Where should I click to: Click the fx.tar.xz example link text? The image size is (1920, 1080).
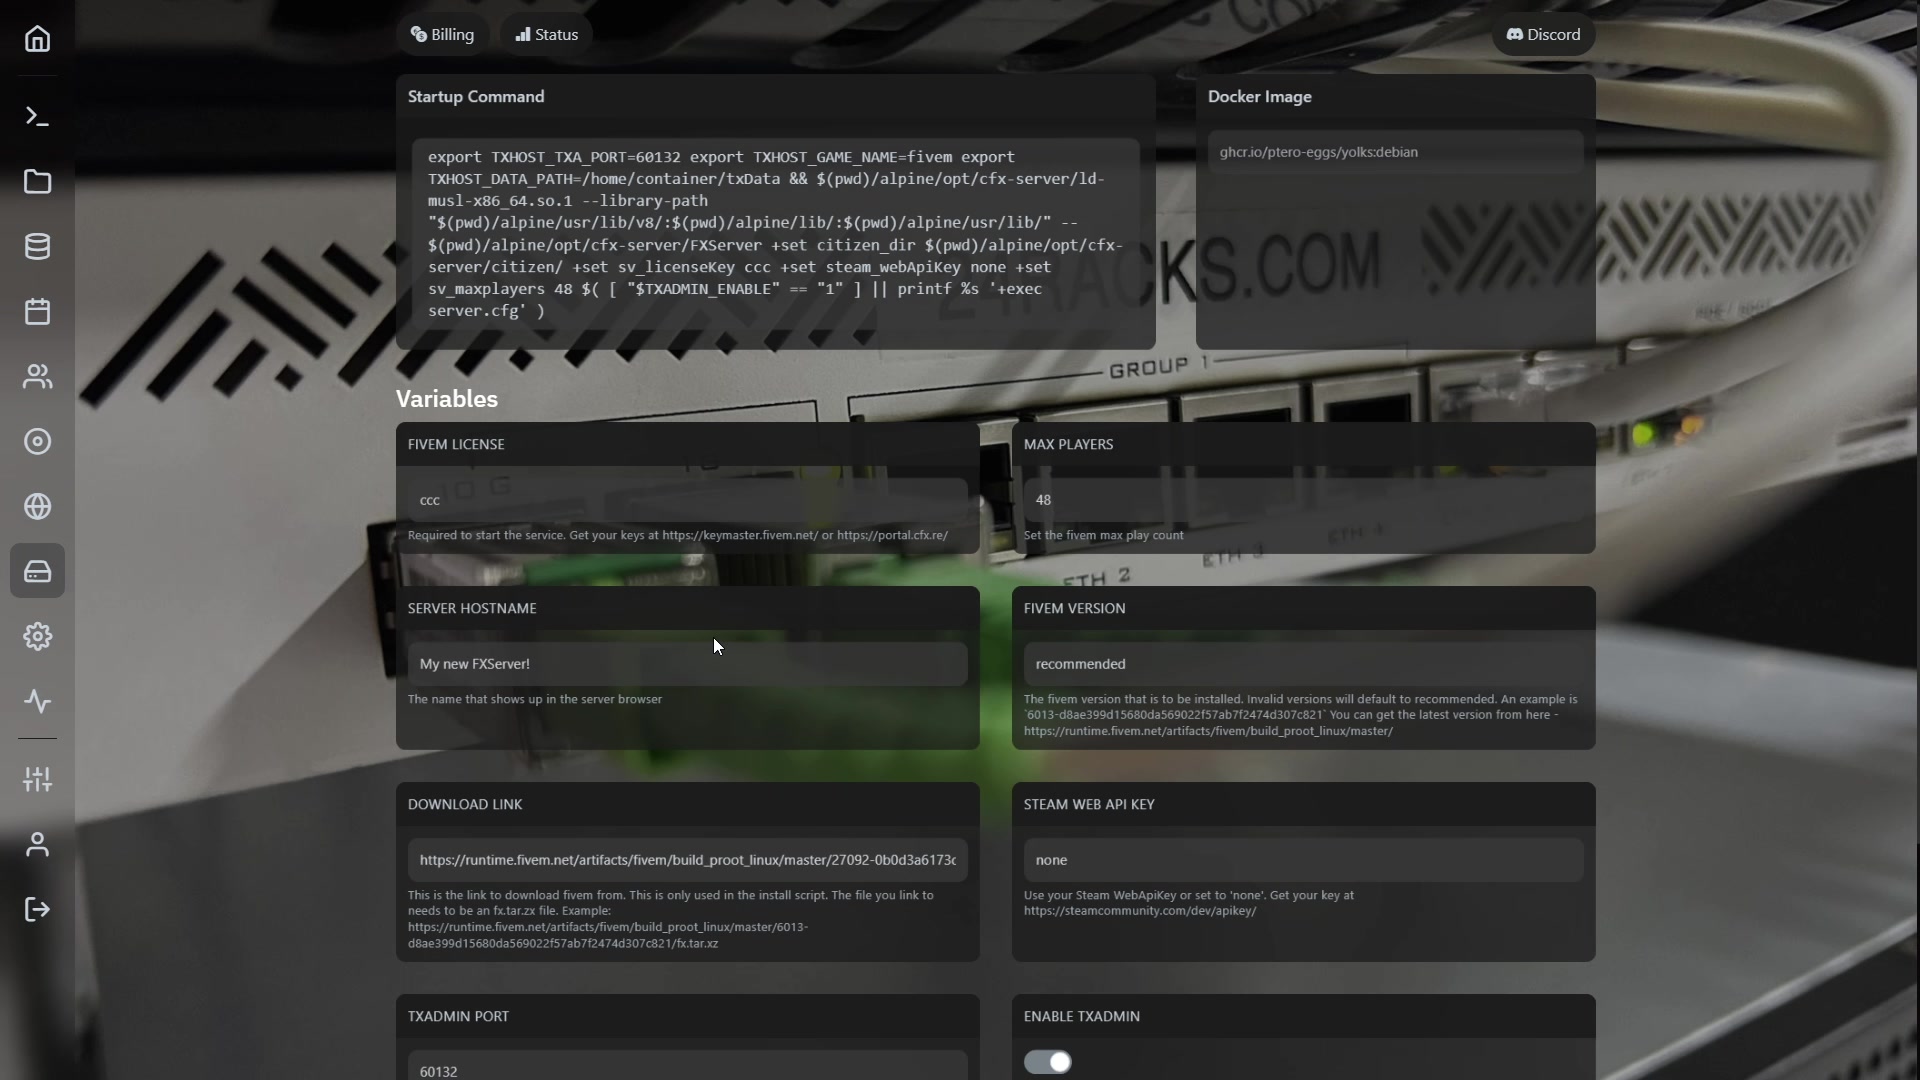coord(608,935)
